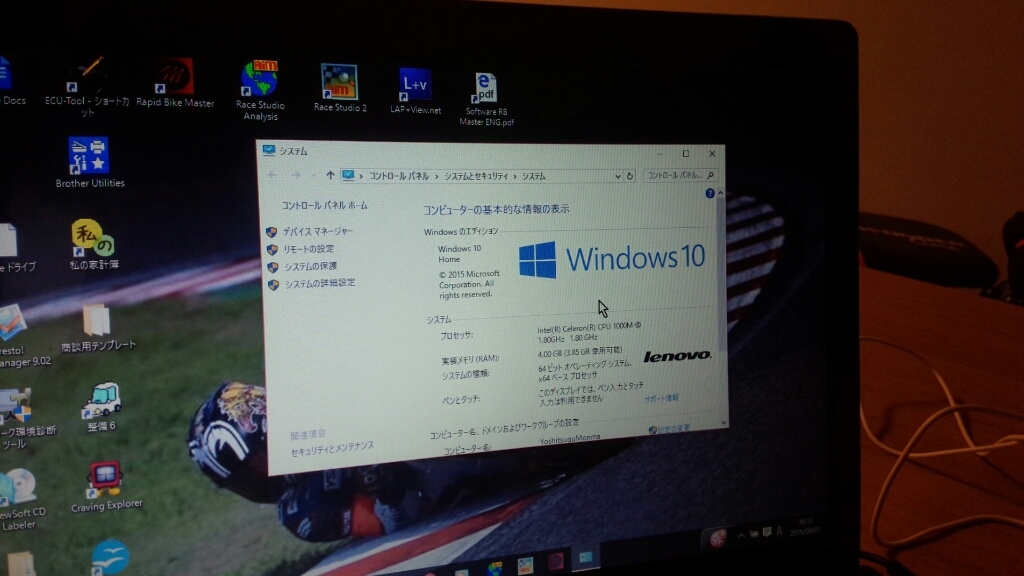
Task: Go to コントロール パネル ホーム
Action: click(x=324, y=205)
